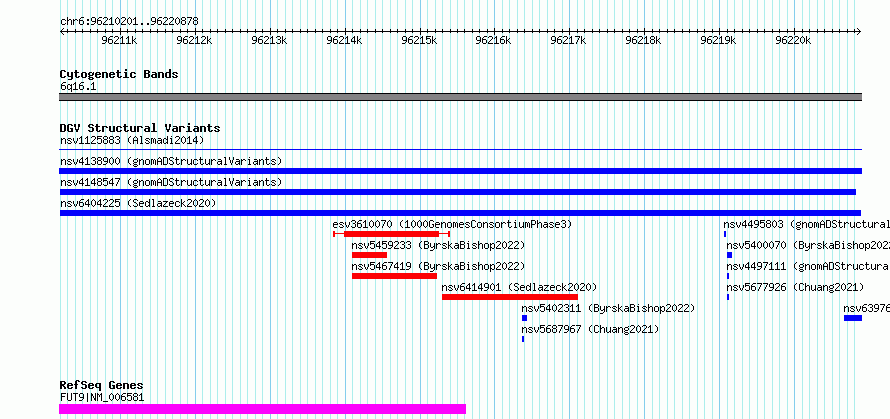Open variant nsv1125883 (Alsmadi2014) label
The width and height of the screenshot is (890, 419).
point(132,140)
